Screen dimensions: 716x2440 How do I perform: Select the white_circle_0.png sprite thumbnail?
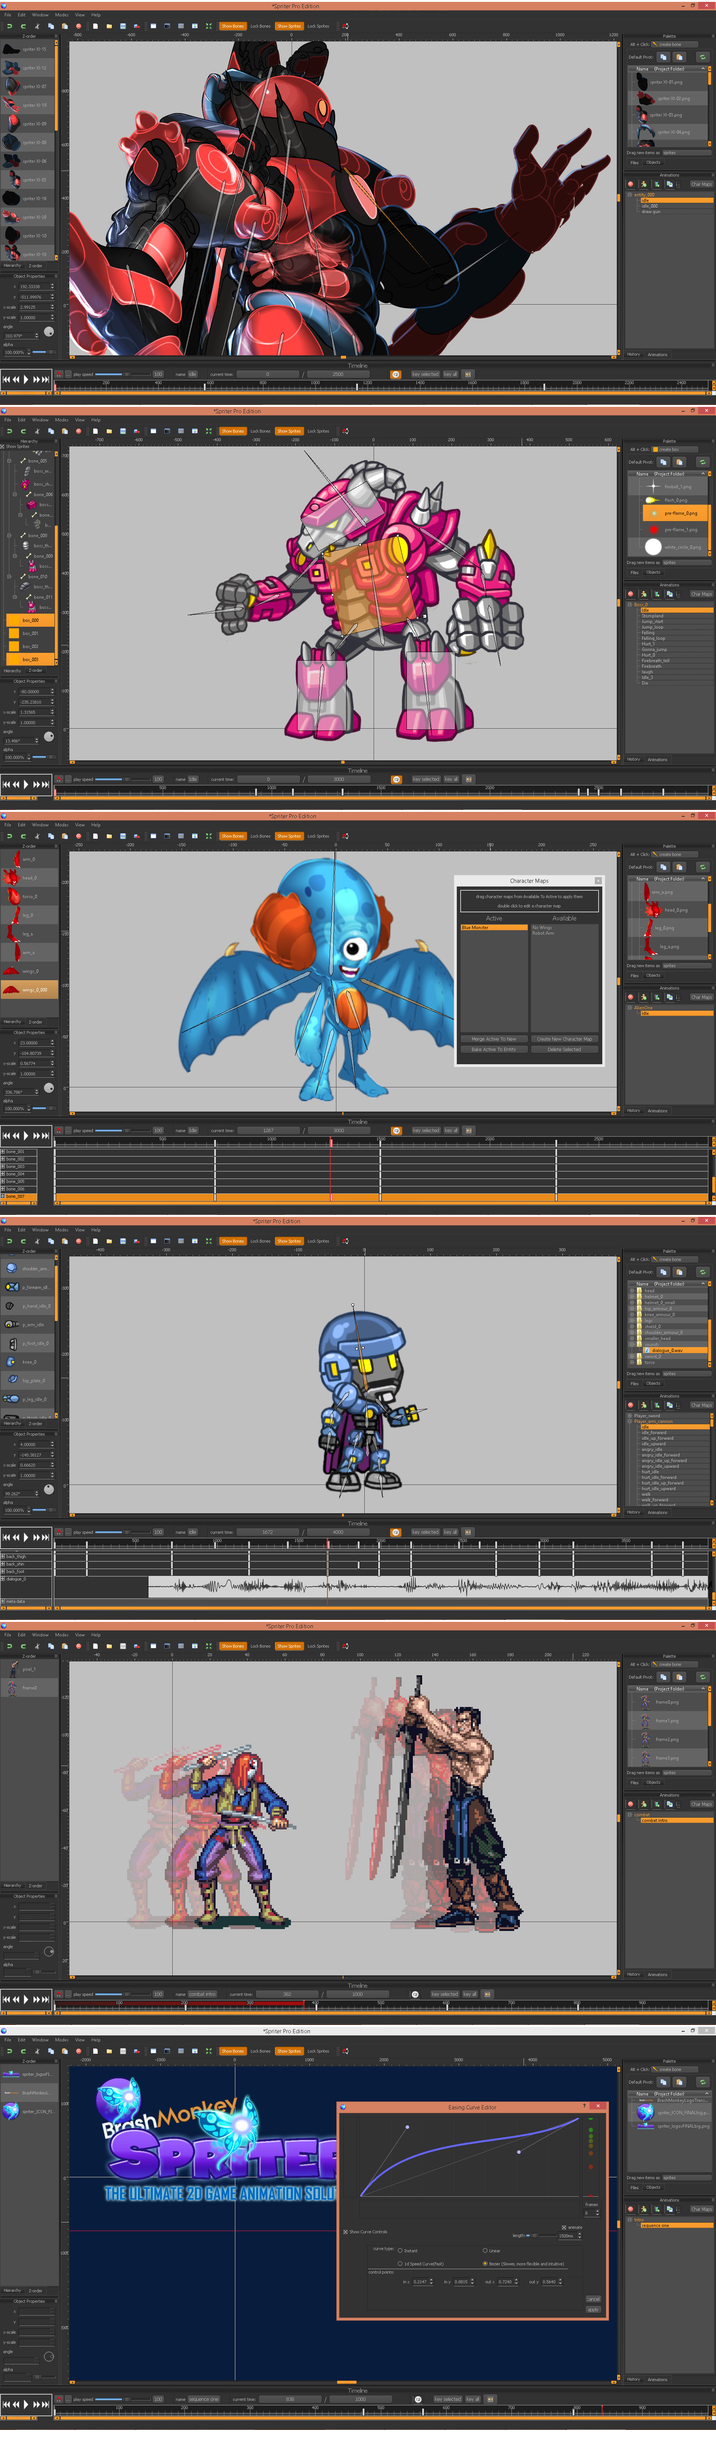(653, 547)
